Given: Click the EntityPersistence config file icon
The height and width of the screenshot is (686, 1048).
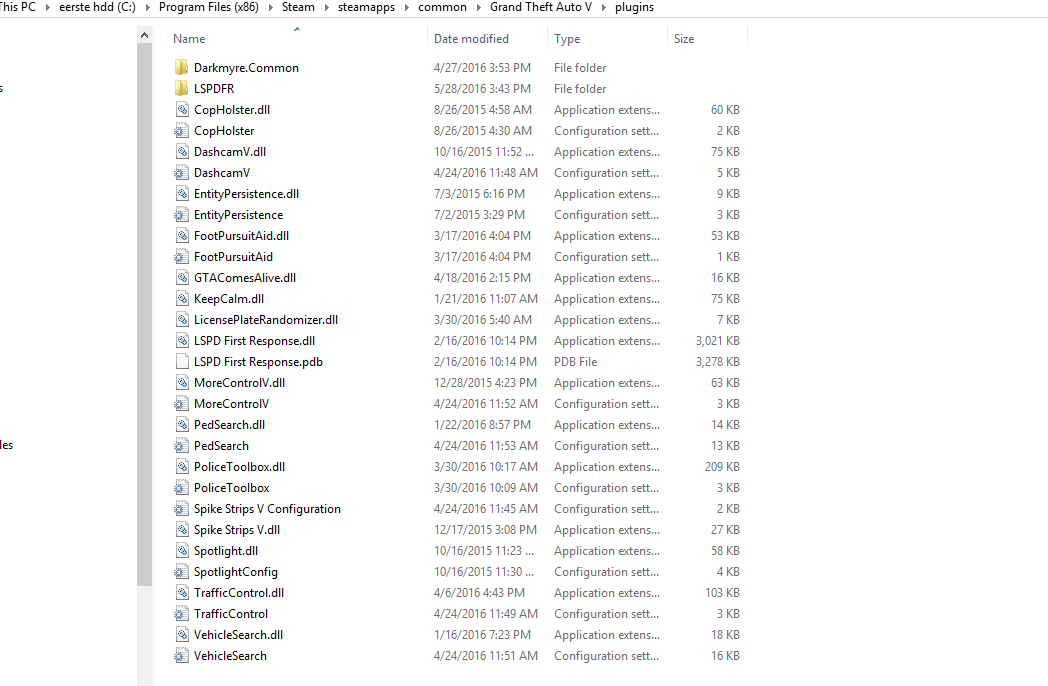Looking at the screenshot, I should tap(181, 215).
